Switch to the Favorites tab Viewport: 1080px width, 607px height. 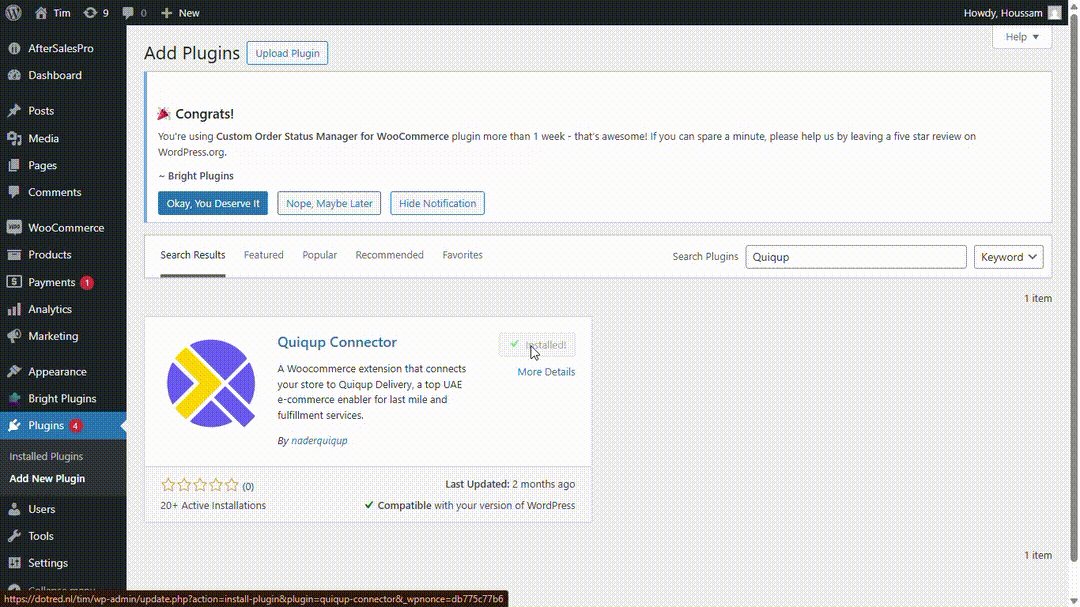[x=462, y=255]
